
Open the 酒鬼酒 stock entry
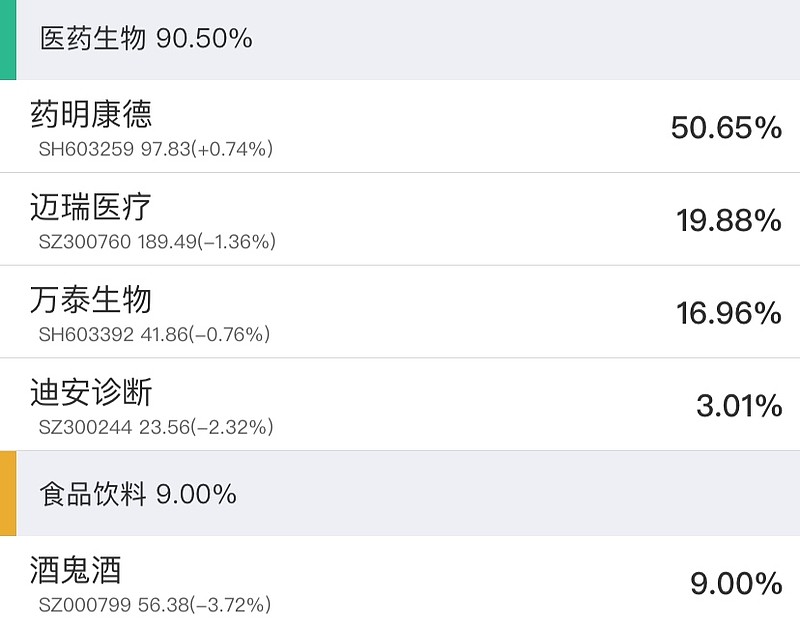coord(76,570)
